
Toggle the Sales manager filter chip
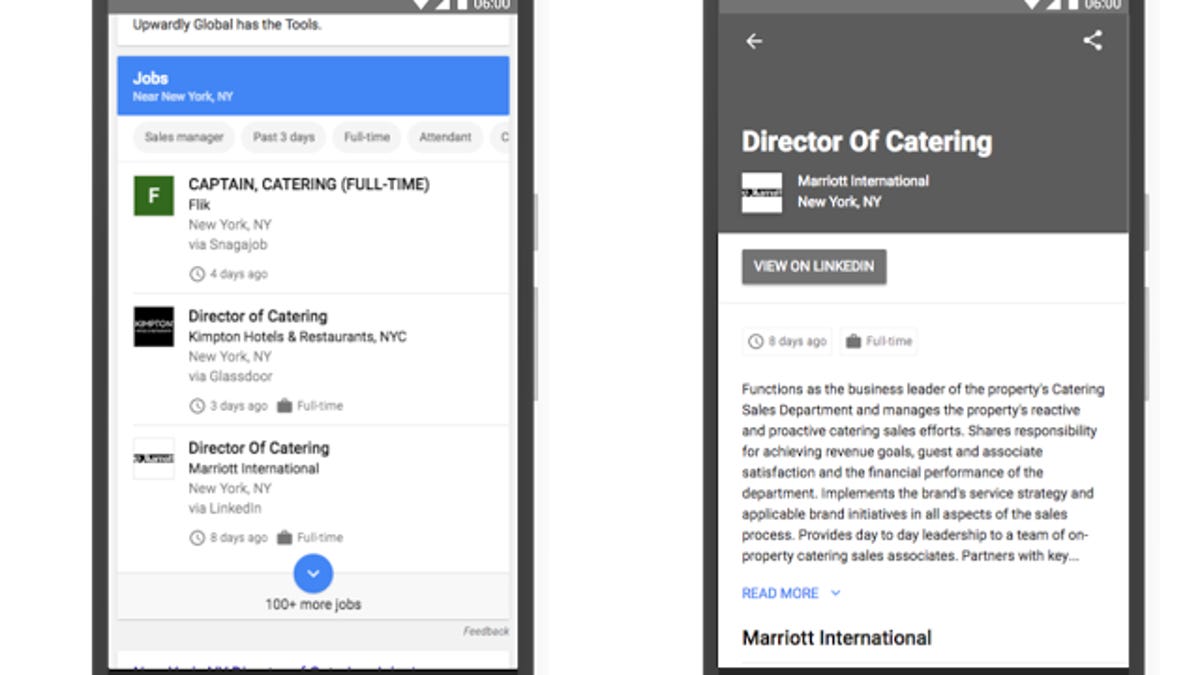pos(184,138)
